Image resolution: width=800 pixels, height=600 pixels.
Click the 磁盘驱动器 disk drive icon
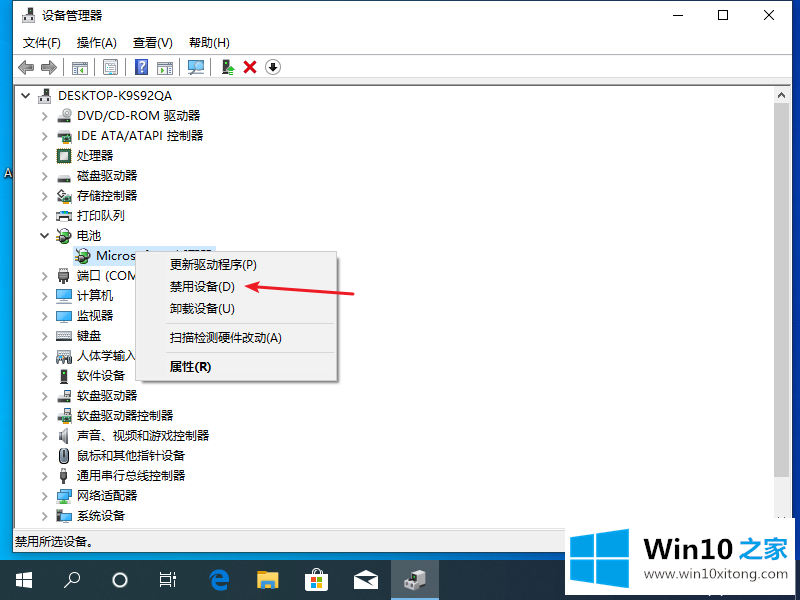tap(64, 177)
